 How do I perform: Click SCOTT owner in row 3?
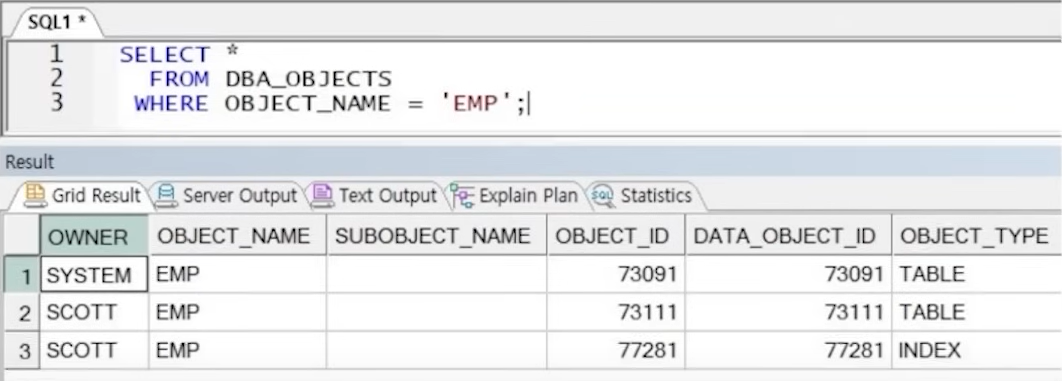coord(94,351)
